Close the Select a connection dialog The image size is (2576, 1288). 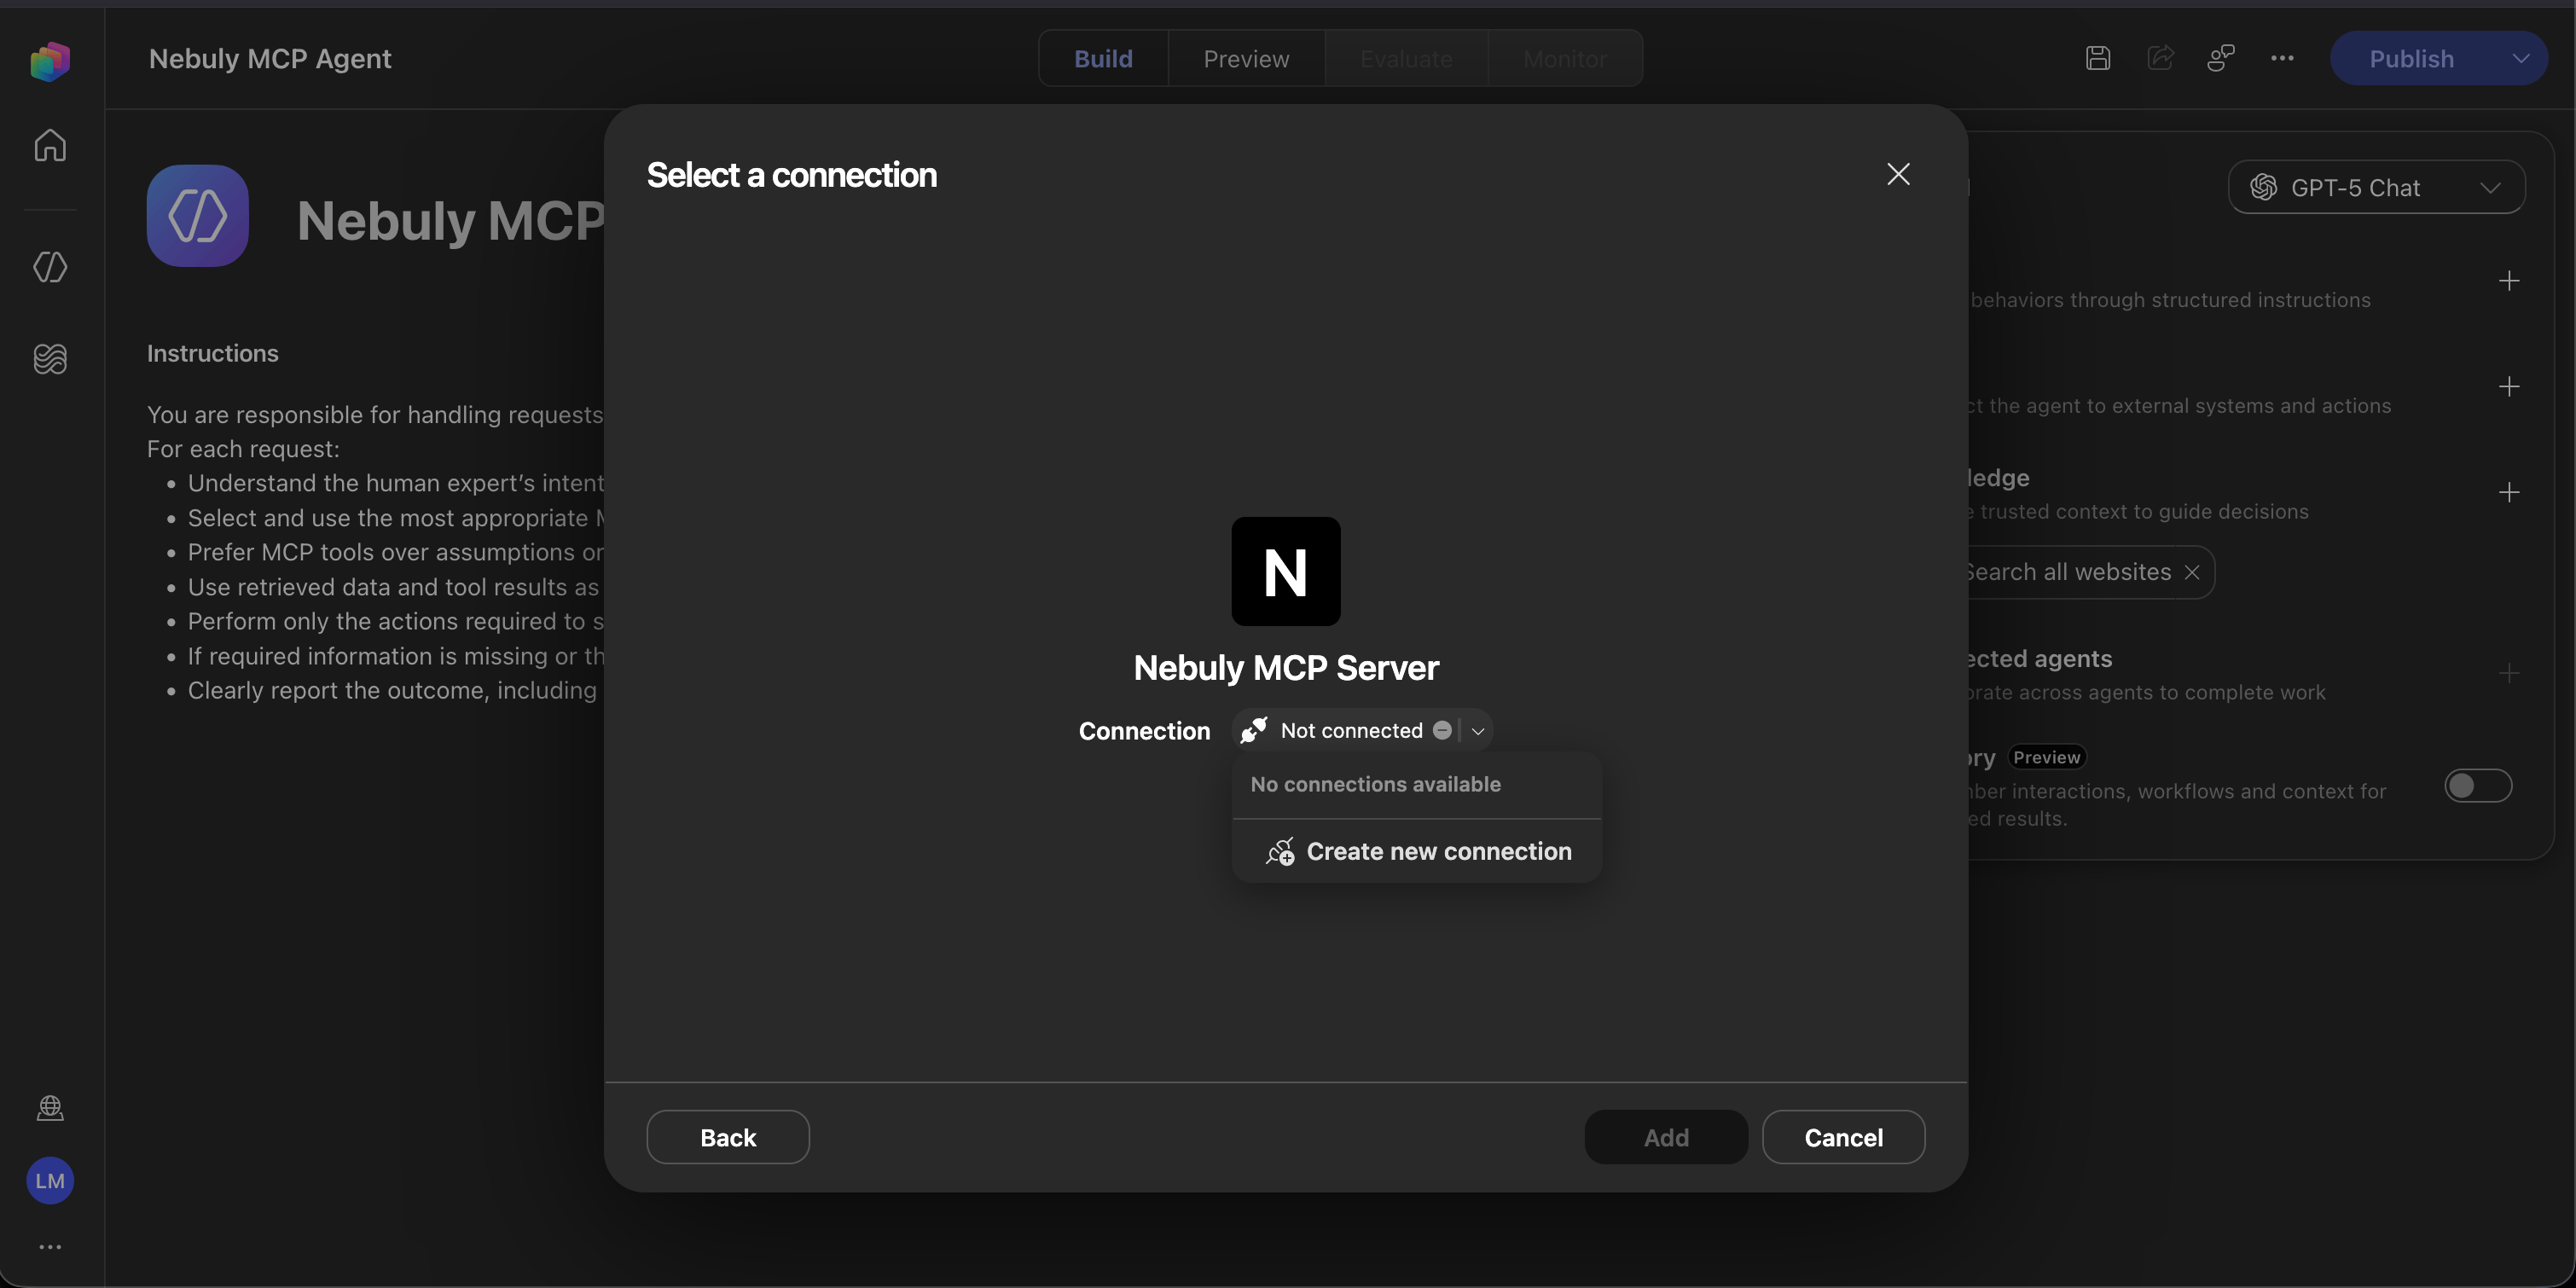pyautogui.click(x=1898, y=174)
